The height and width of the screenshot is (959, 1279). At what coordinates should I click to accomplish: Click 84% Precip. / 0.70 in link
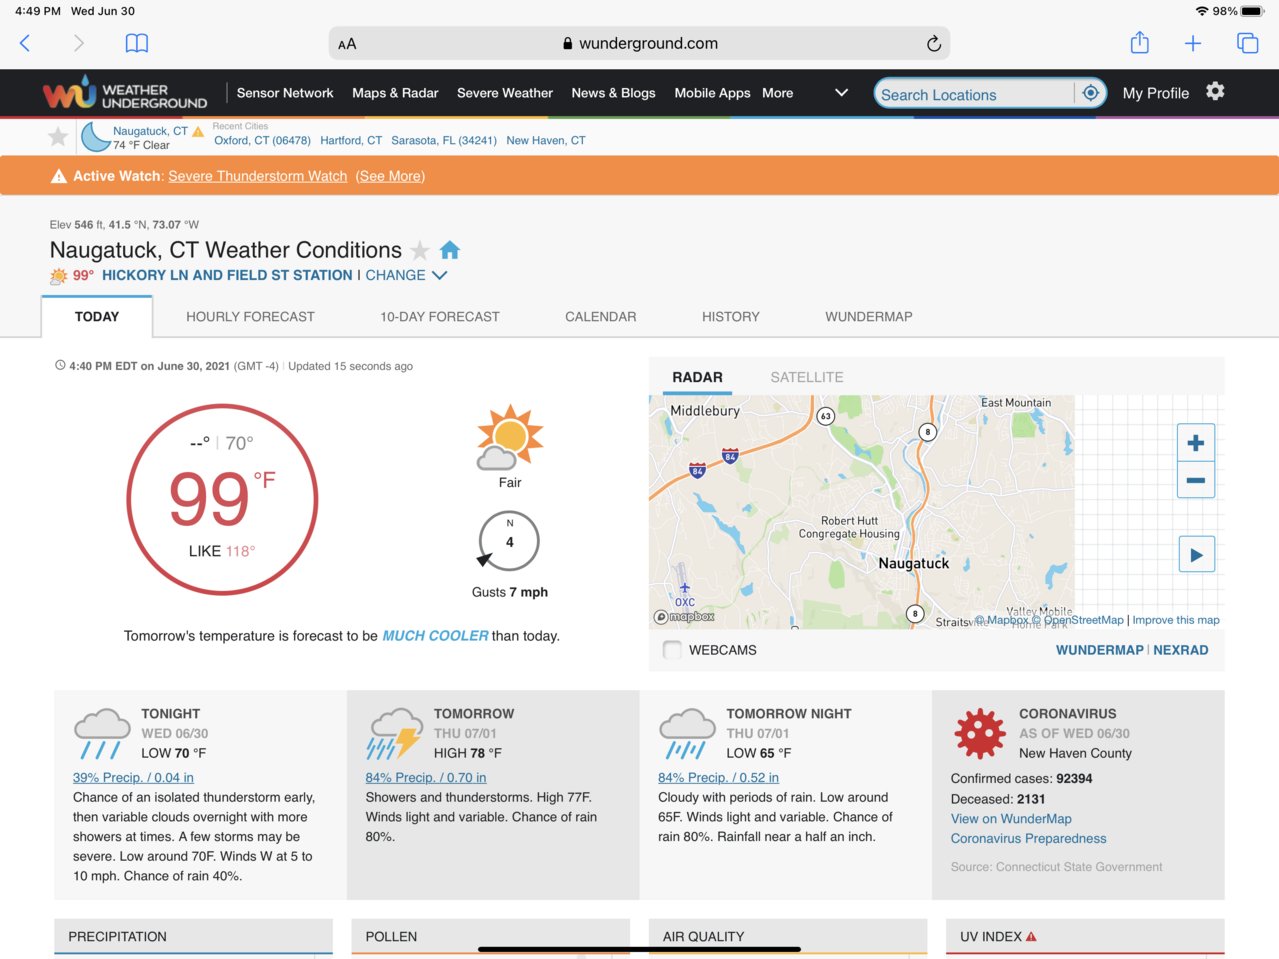[426, 778]
